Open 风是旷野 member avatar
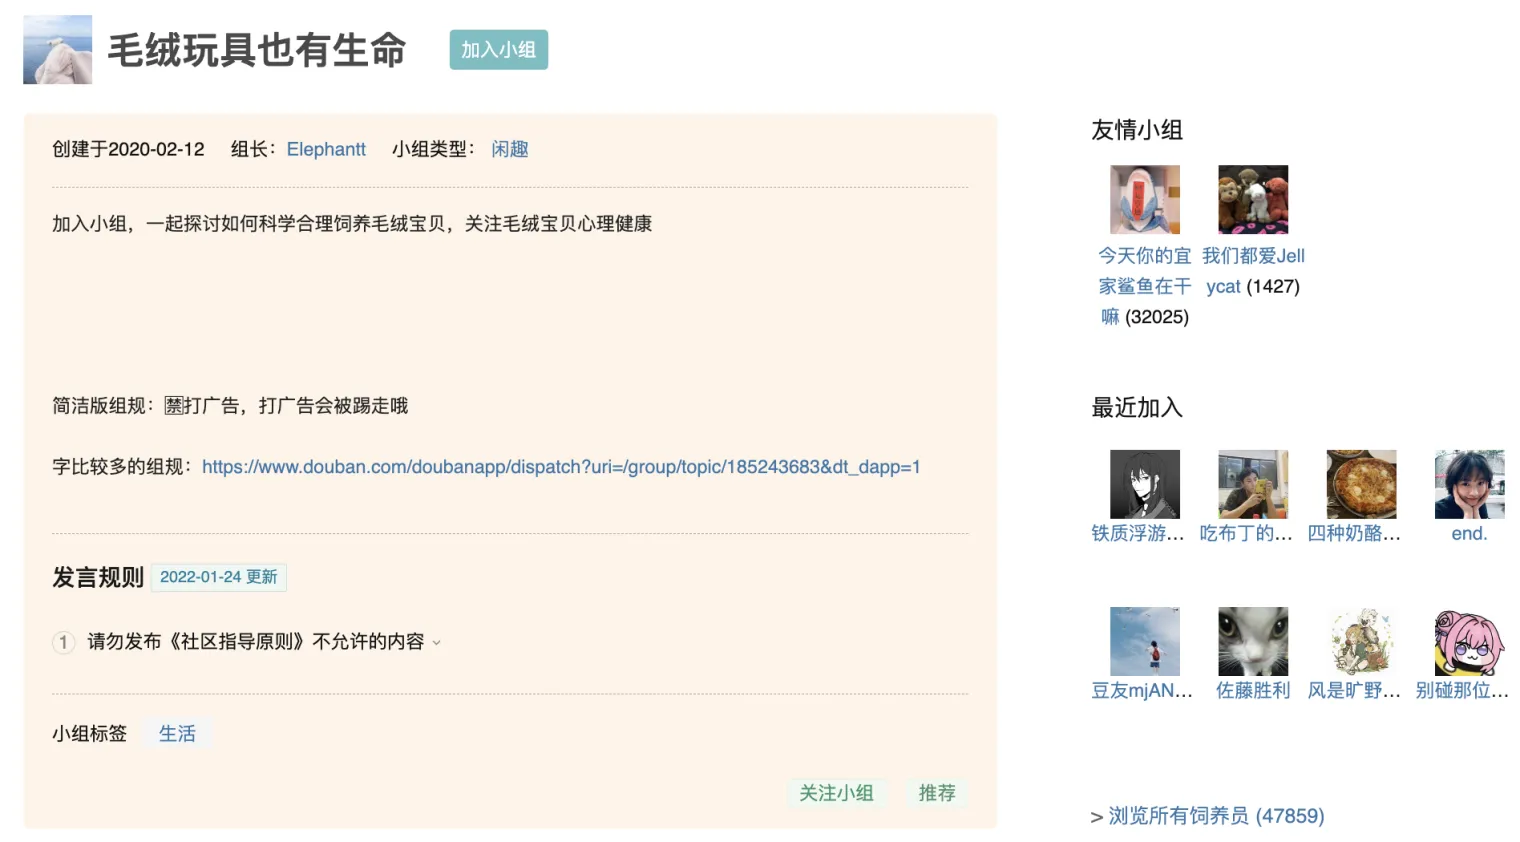This screenshot has height=842, width=1520. coord(1361,641)
